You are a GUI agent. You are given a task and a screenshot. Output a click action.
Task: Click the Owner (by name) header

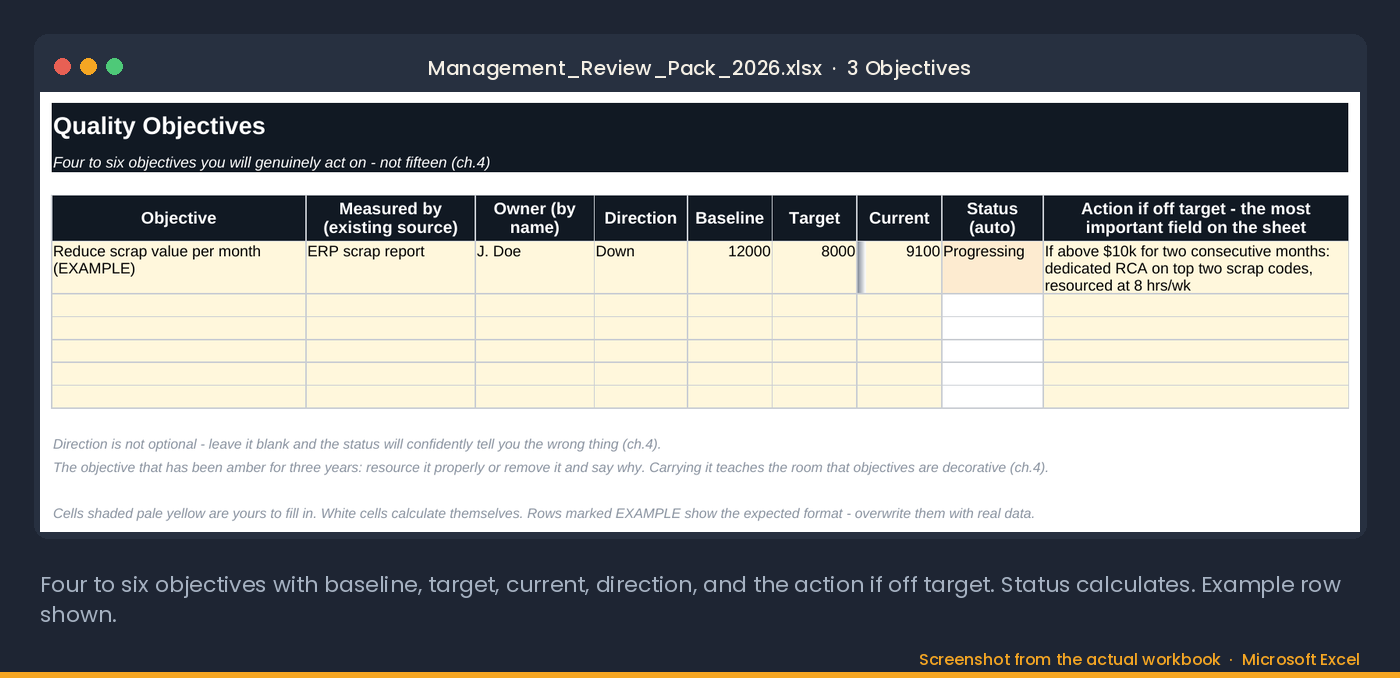(535, 218)
